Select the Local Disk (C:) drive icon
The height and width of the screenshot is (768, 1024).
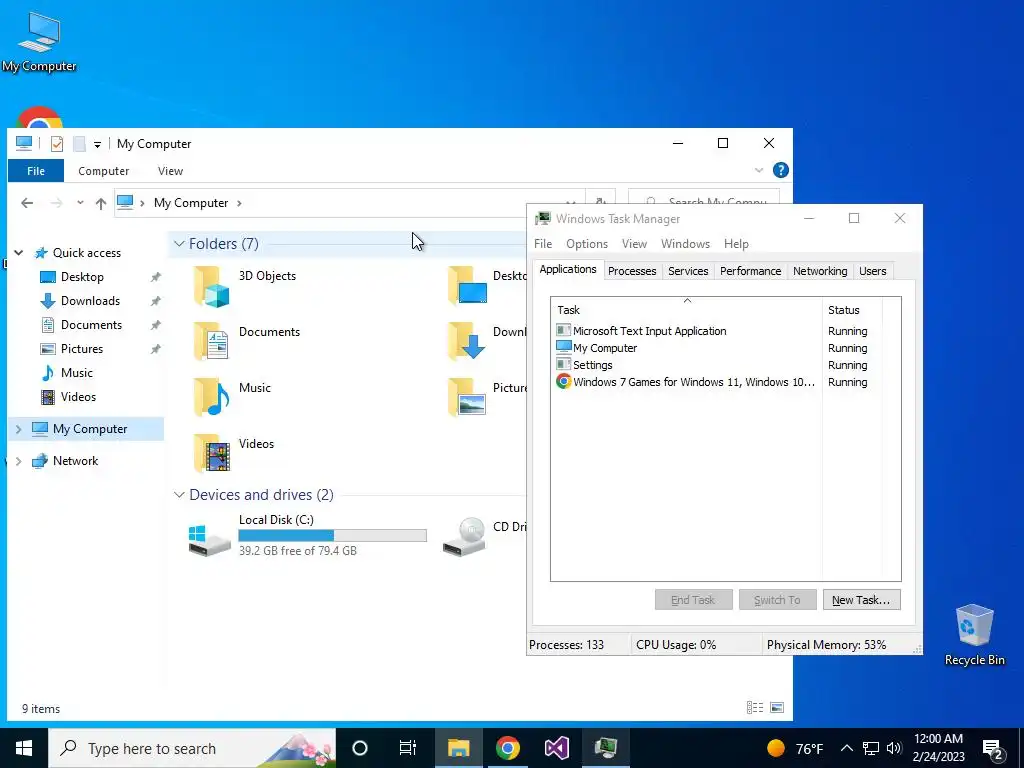point(209,539)
